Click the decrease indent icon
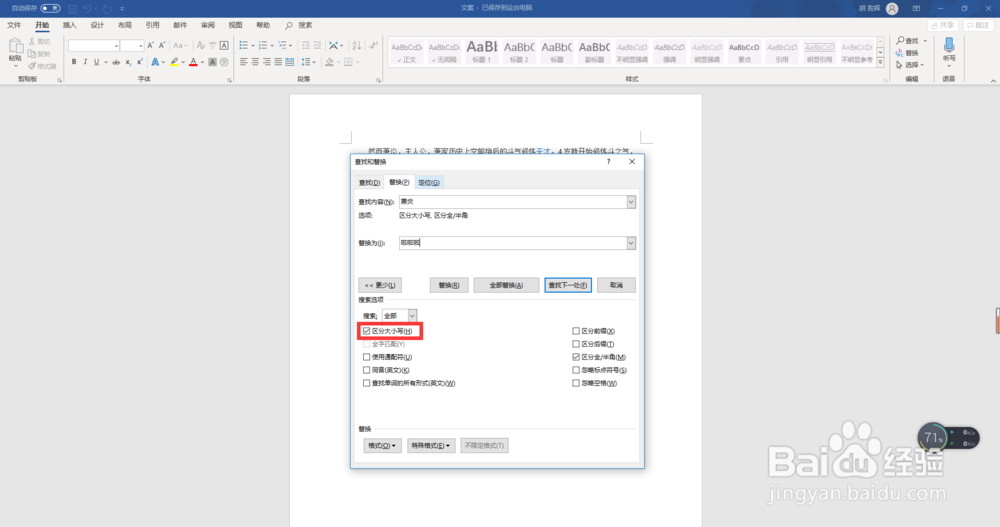This screenshot has width=1000, height=527. pos(305,45)
